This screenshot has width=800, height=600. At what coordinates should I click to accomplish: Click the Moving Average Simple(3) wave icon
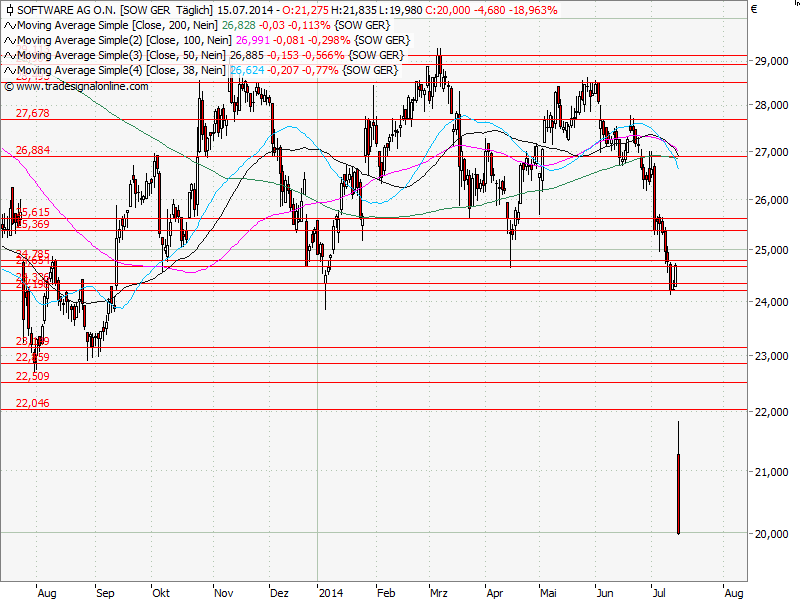[x=10, y=55]
